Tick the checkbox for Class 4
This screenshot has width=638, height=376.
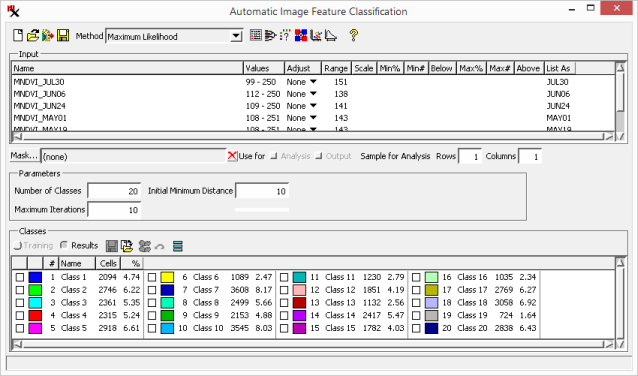[x=20, y=315]
